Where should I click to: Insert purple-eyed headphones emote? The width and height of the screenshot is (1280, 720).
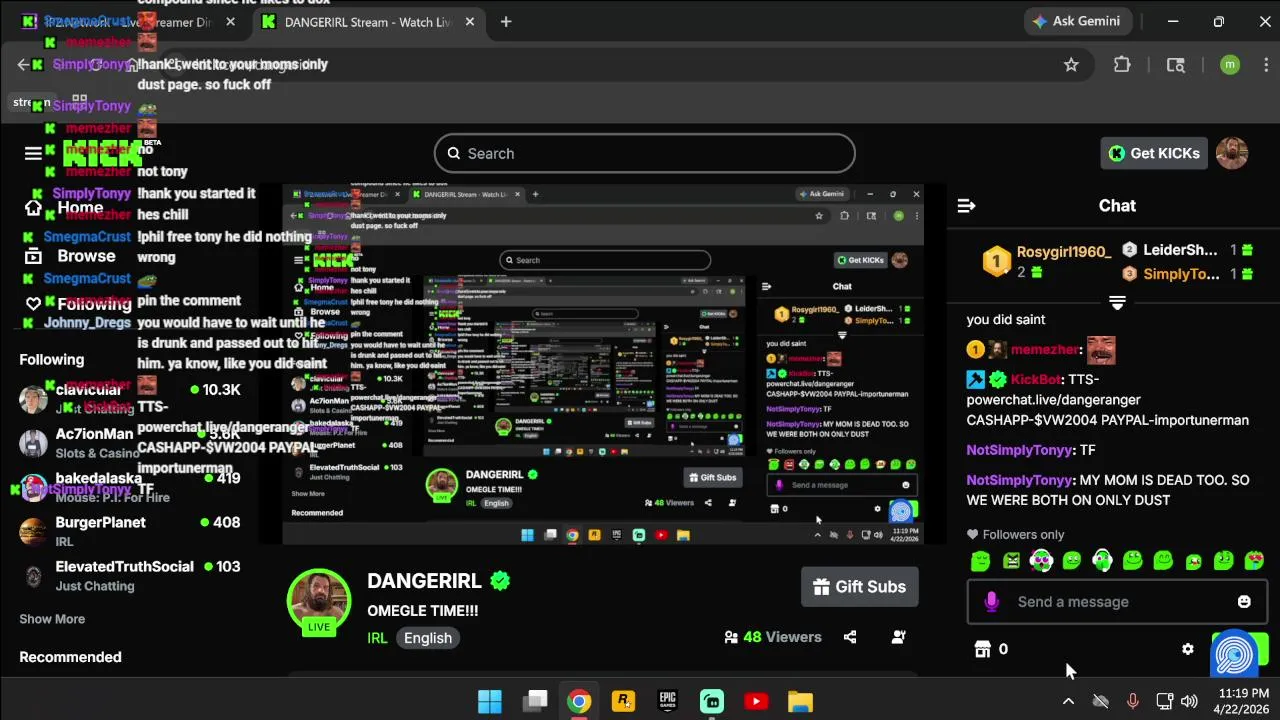pos(1041,561)
